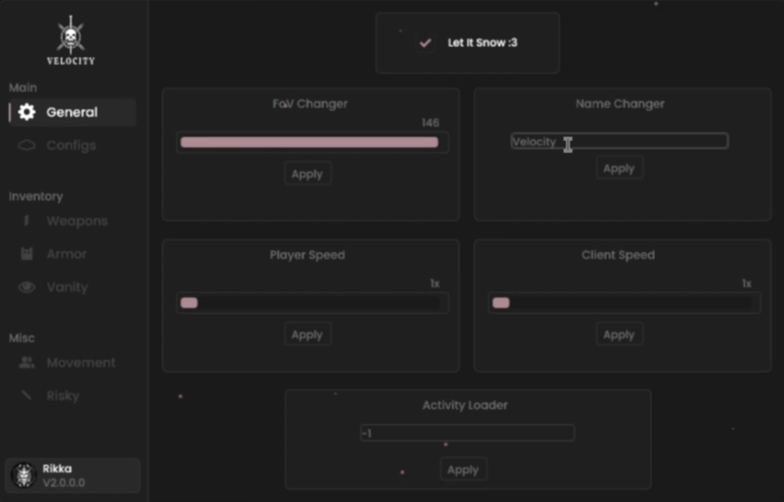
Task: Switch to the Armor page
Action: tap(72, 254)
